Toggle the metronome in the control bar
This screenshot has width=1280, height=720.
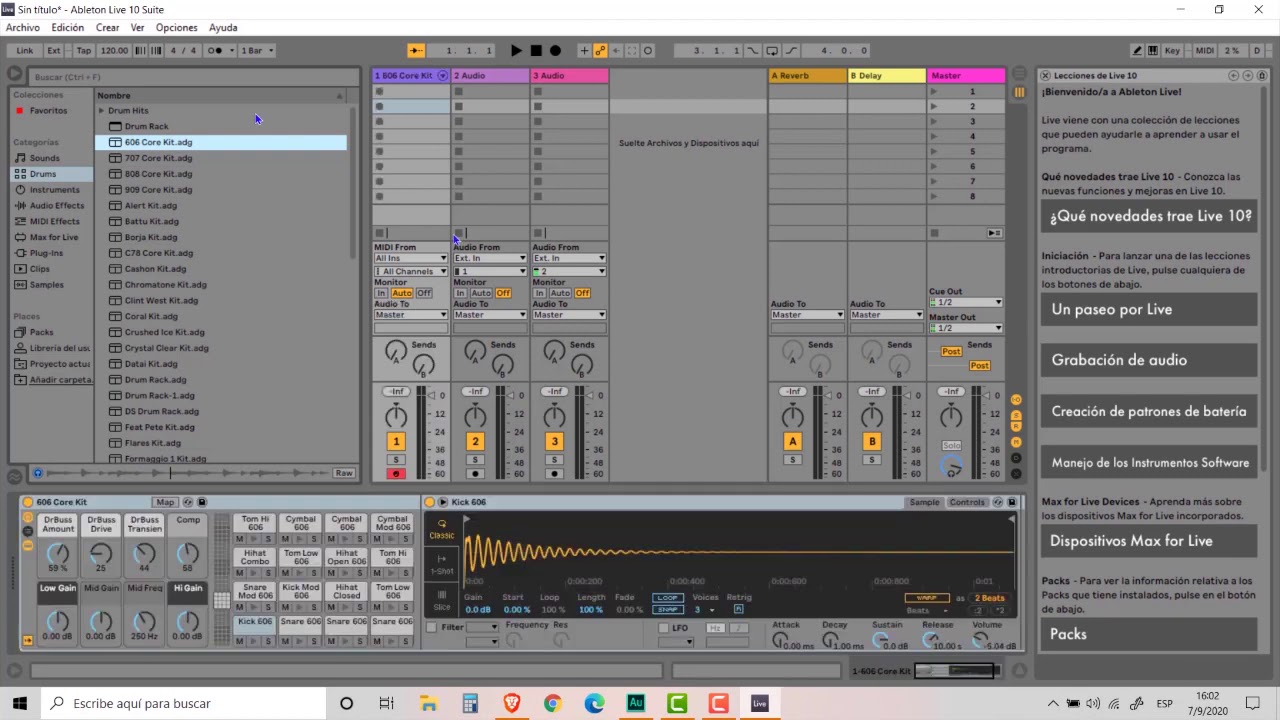point(215,50)
